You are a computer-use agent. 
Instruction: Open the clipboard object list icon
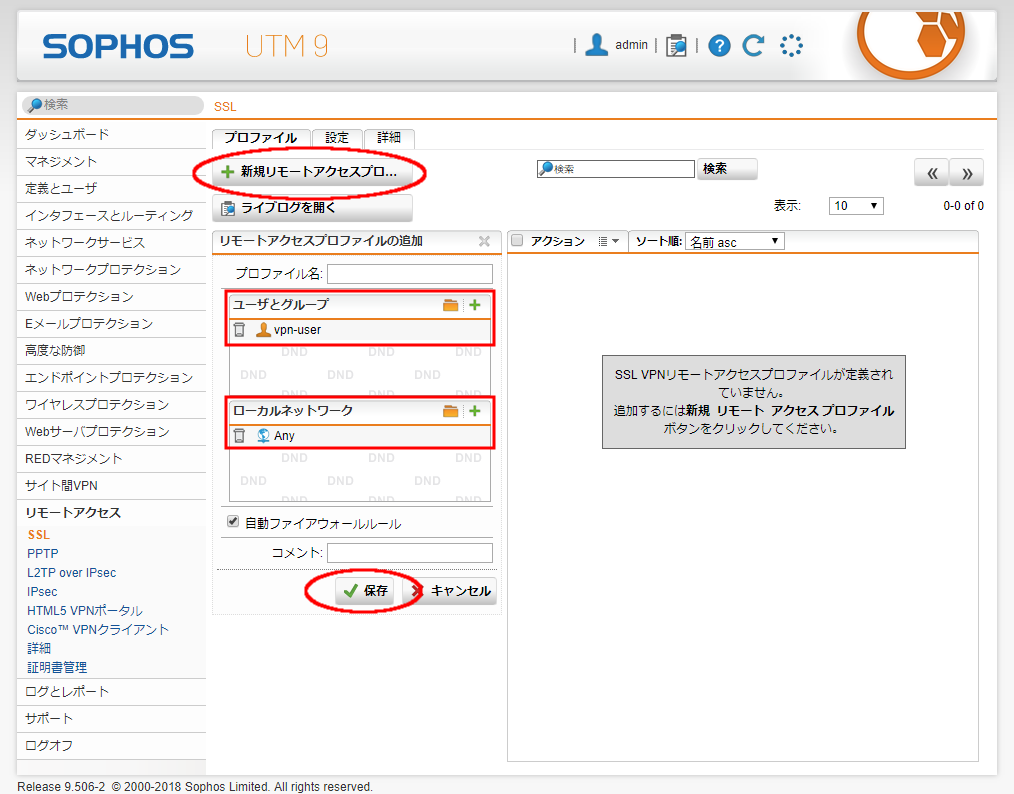point(677,46)
